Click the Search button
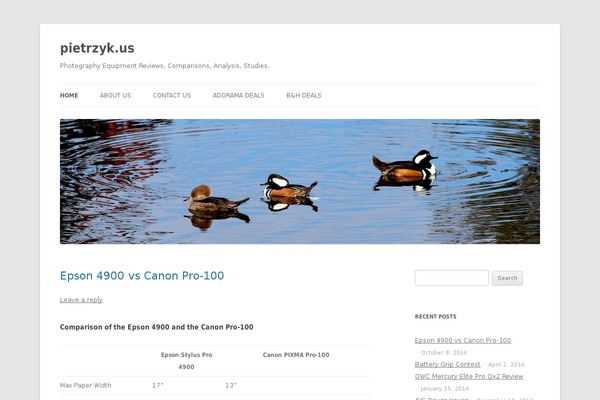Viewport: 600px width, 400px height. (x=507, y=278)
